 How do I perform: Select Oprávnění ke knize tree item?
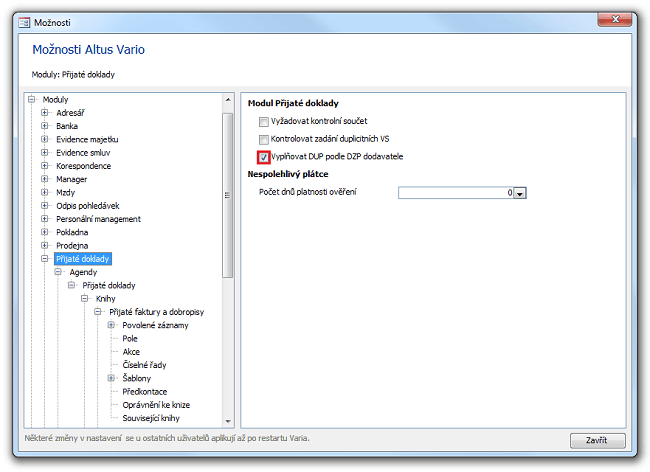point(156,404)
